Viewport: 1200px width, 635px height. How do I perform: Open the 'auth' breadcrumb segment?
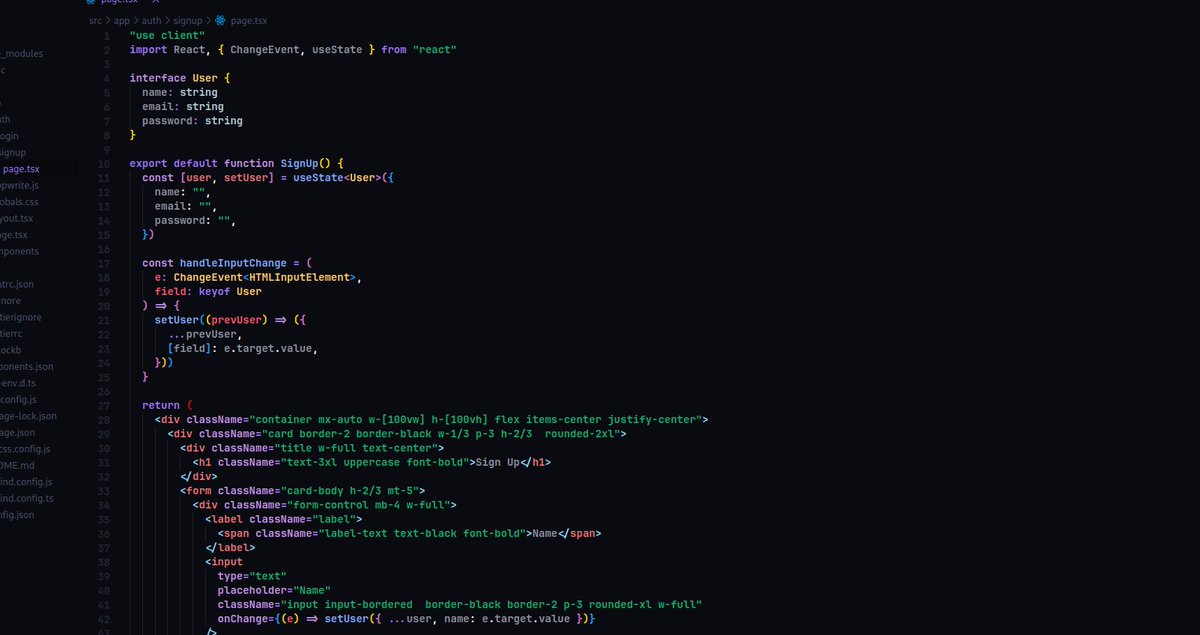(151, 20)
